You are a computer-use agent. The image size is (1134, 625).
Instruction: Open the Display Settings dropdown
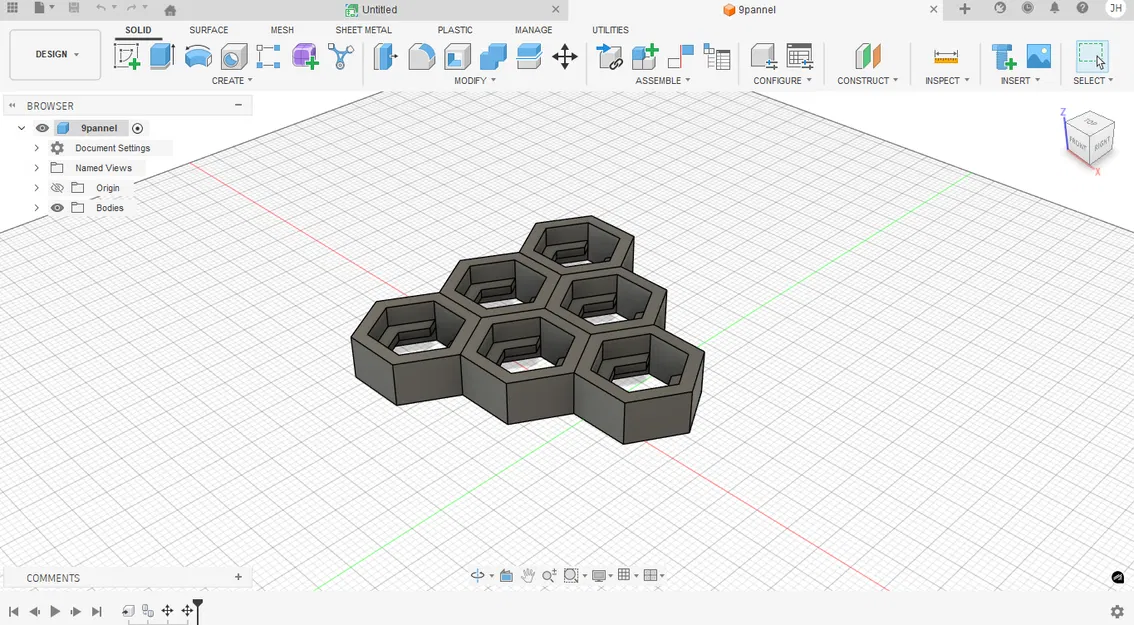pyautogui.click(x=600, y=575)
